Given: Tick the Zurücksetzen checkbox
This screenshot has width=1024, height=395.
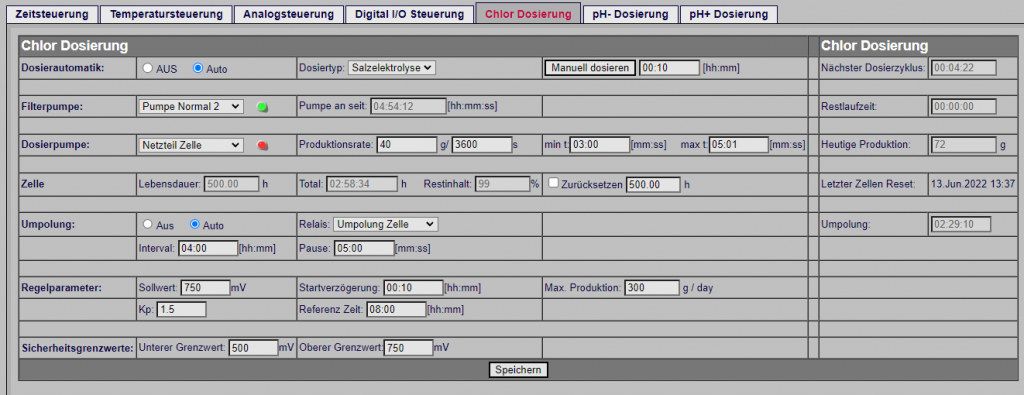Looking at the screenshot, I should [553, 183].
